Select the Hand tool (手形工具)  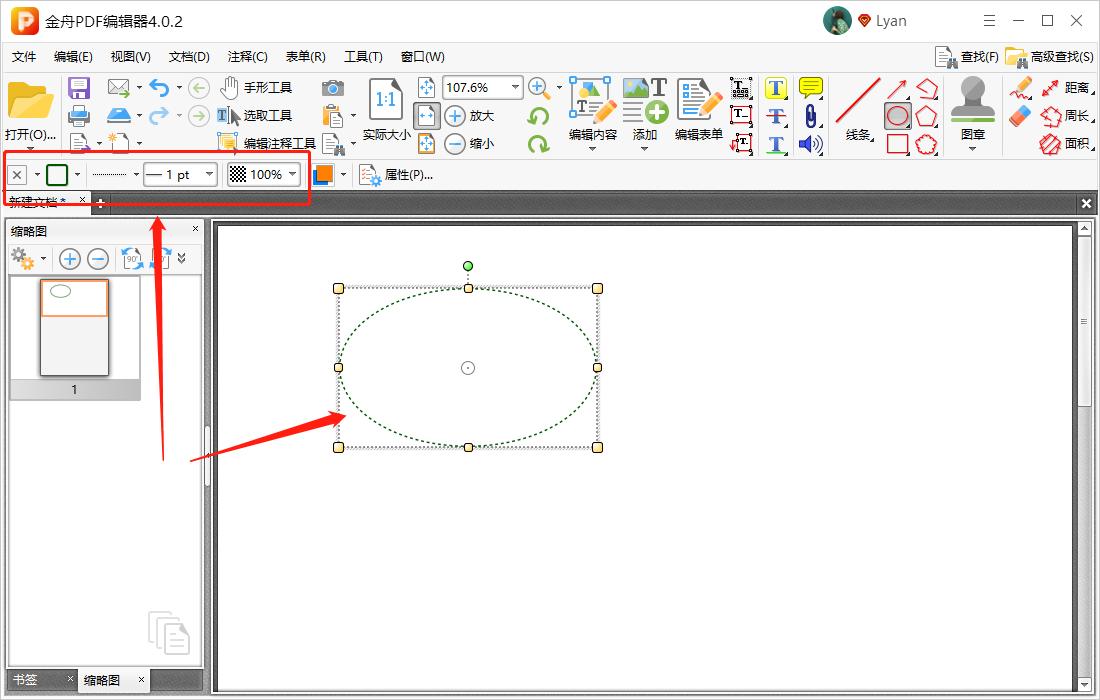tap(255, 88)
